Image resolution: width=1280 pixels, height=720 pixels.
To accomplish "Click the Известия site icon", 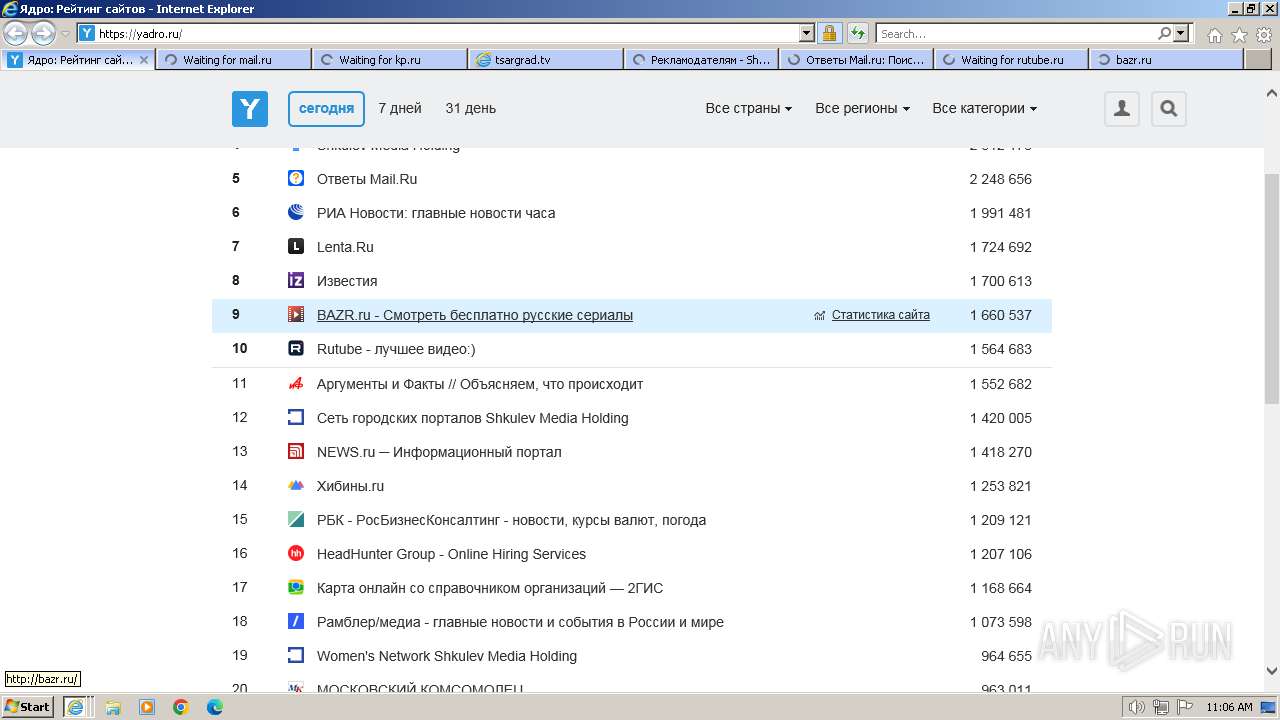I will (x=296, y=281).
